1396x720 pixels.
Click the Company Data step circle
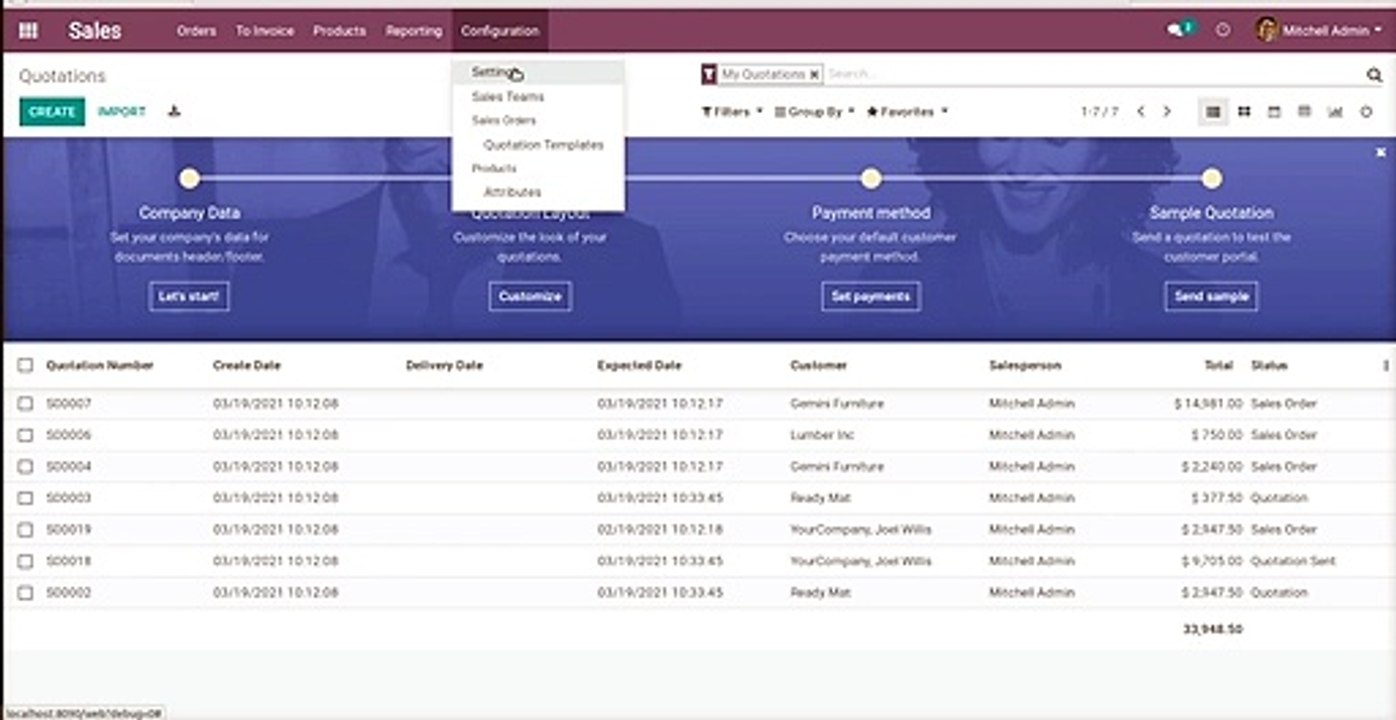189,179
